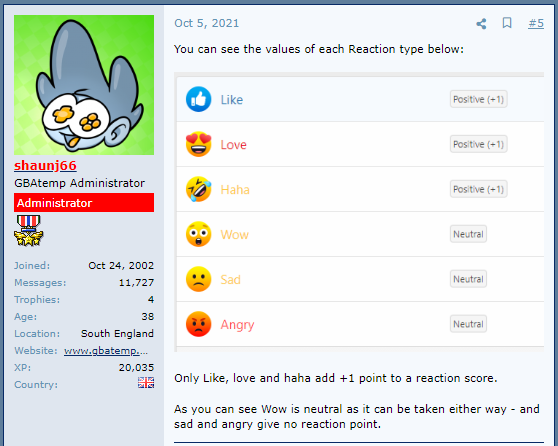Open the Like reaction label

click(232, 100)
